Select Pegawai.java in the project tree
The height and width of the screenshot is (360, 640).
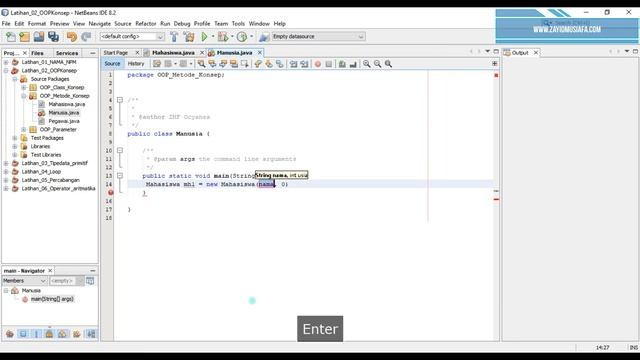(x=64, y=121)
